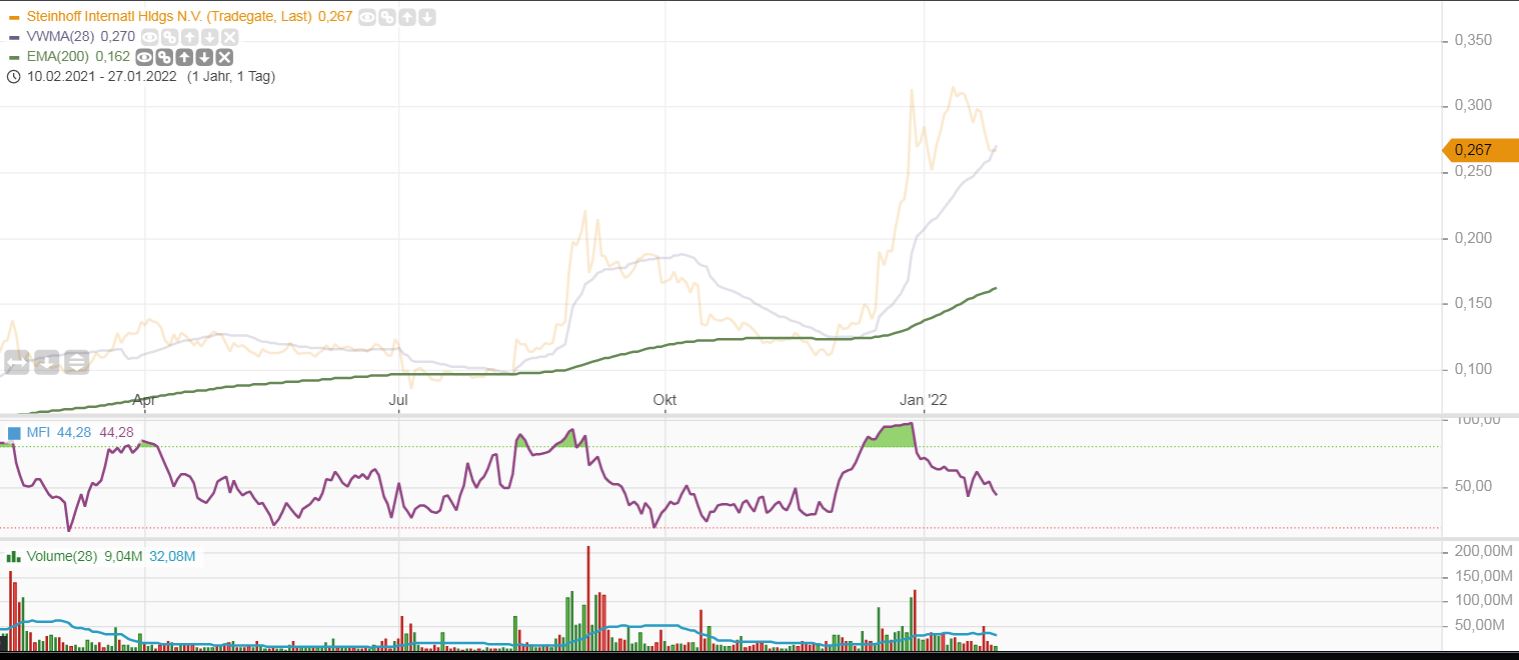Toggle visibility of the VWMA(28) line
This screenshot has width=1519, height=660.
(149, 37)
